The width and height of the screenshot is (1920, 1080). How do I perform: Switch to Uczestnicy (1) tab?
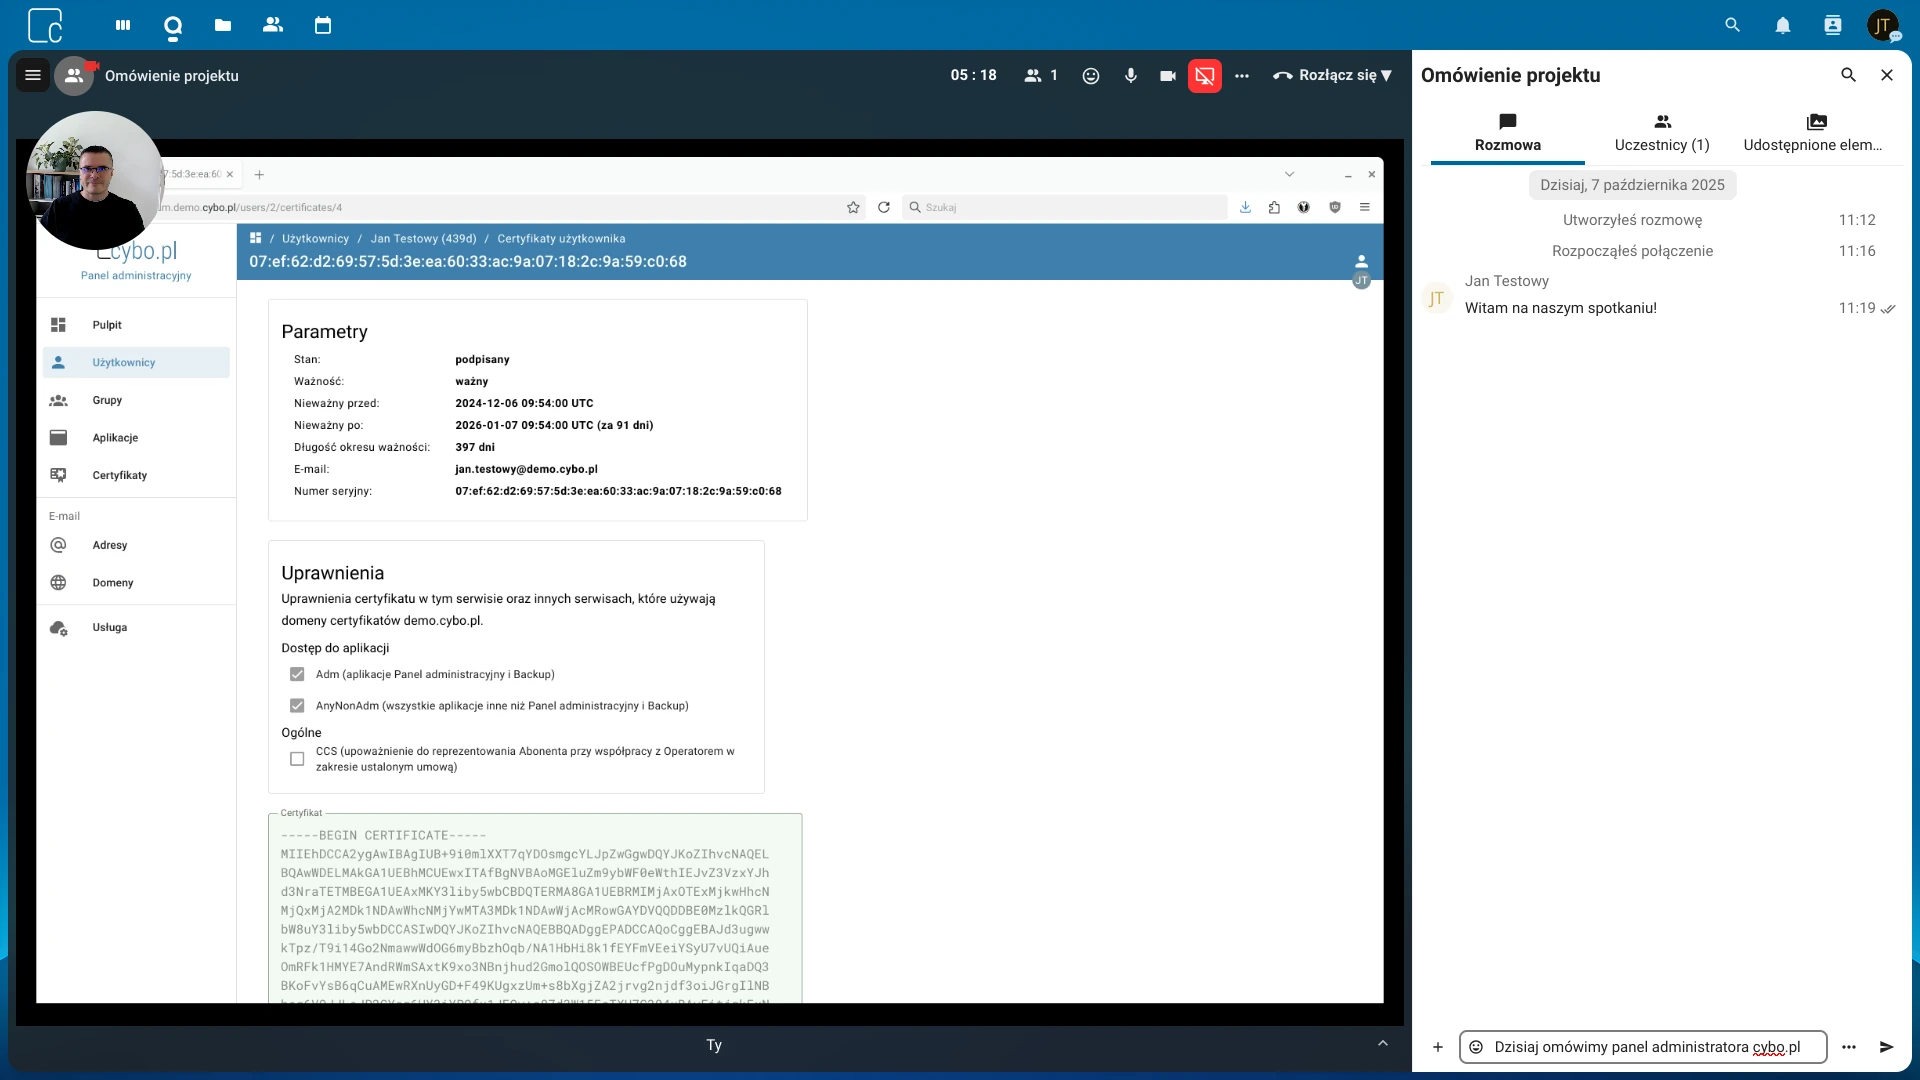[1662, 133]
